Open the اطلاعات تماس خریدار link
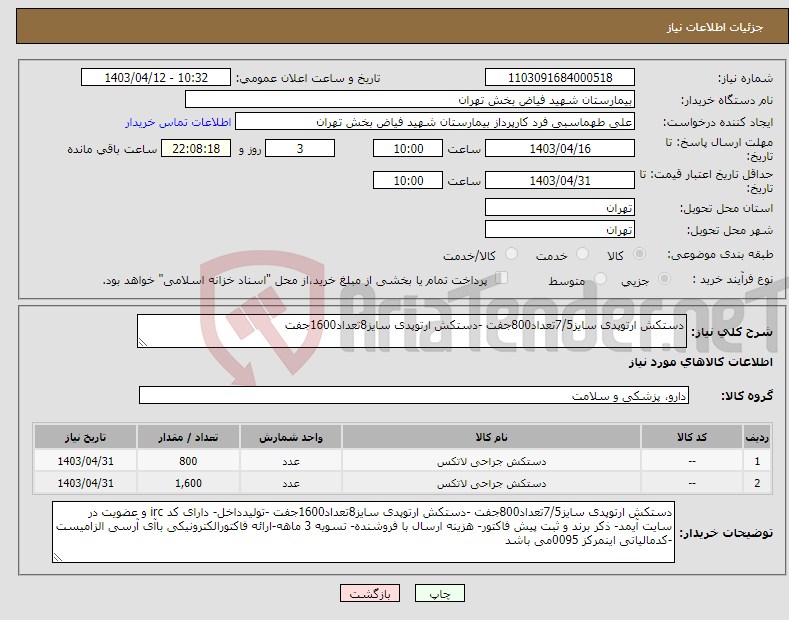The height and width of the screenshot is (620, 789). [x=178, y=122]
